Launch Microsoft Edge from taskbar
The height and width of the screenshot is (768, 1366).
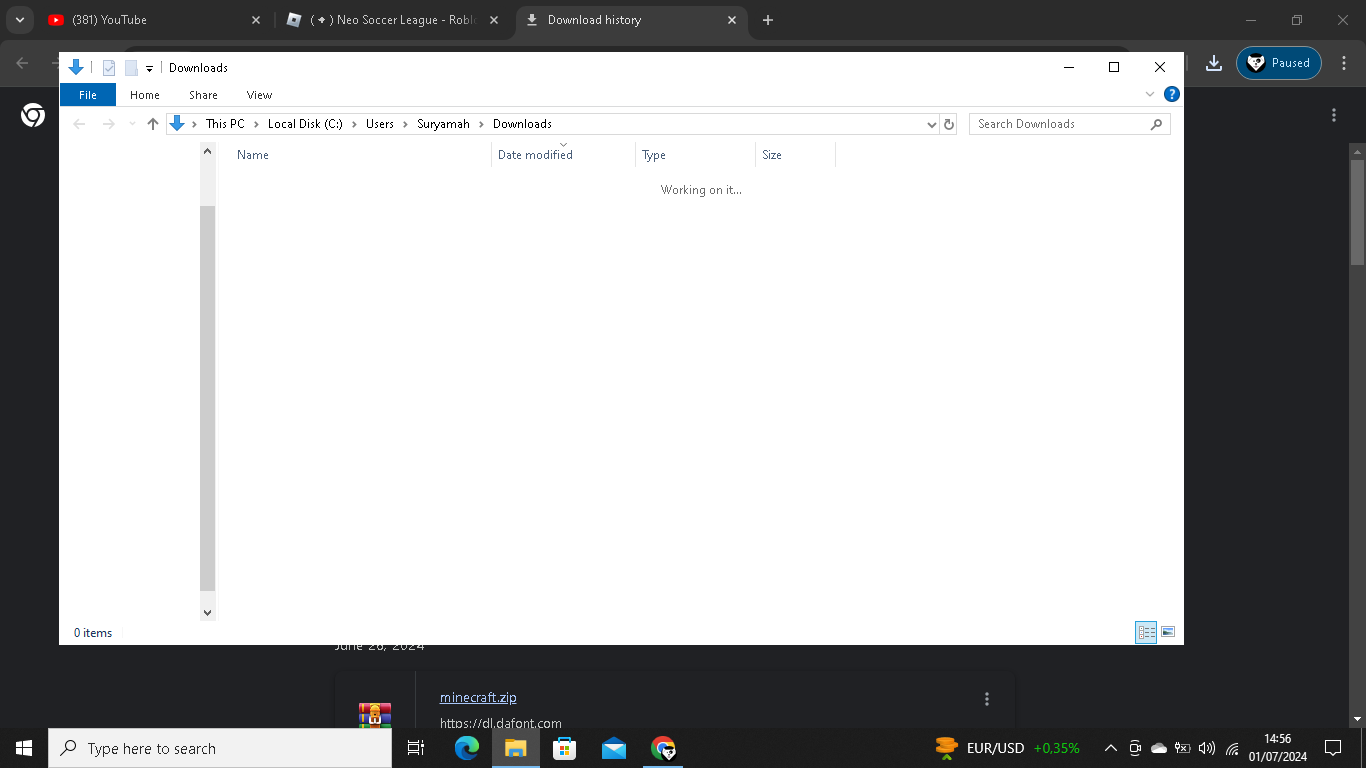coord(467,748)
